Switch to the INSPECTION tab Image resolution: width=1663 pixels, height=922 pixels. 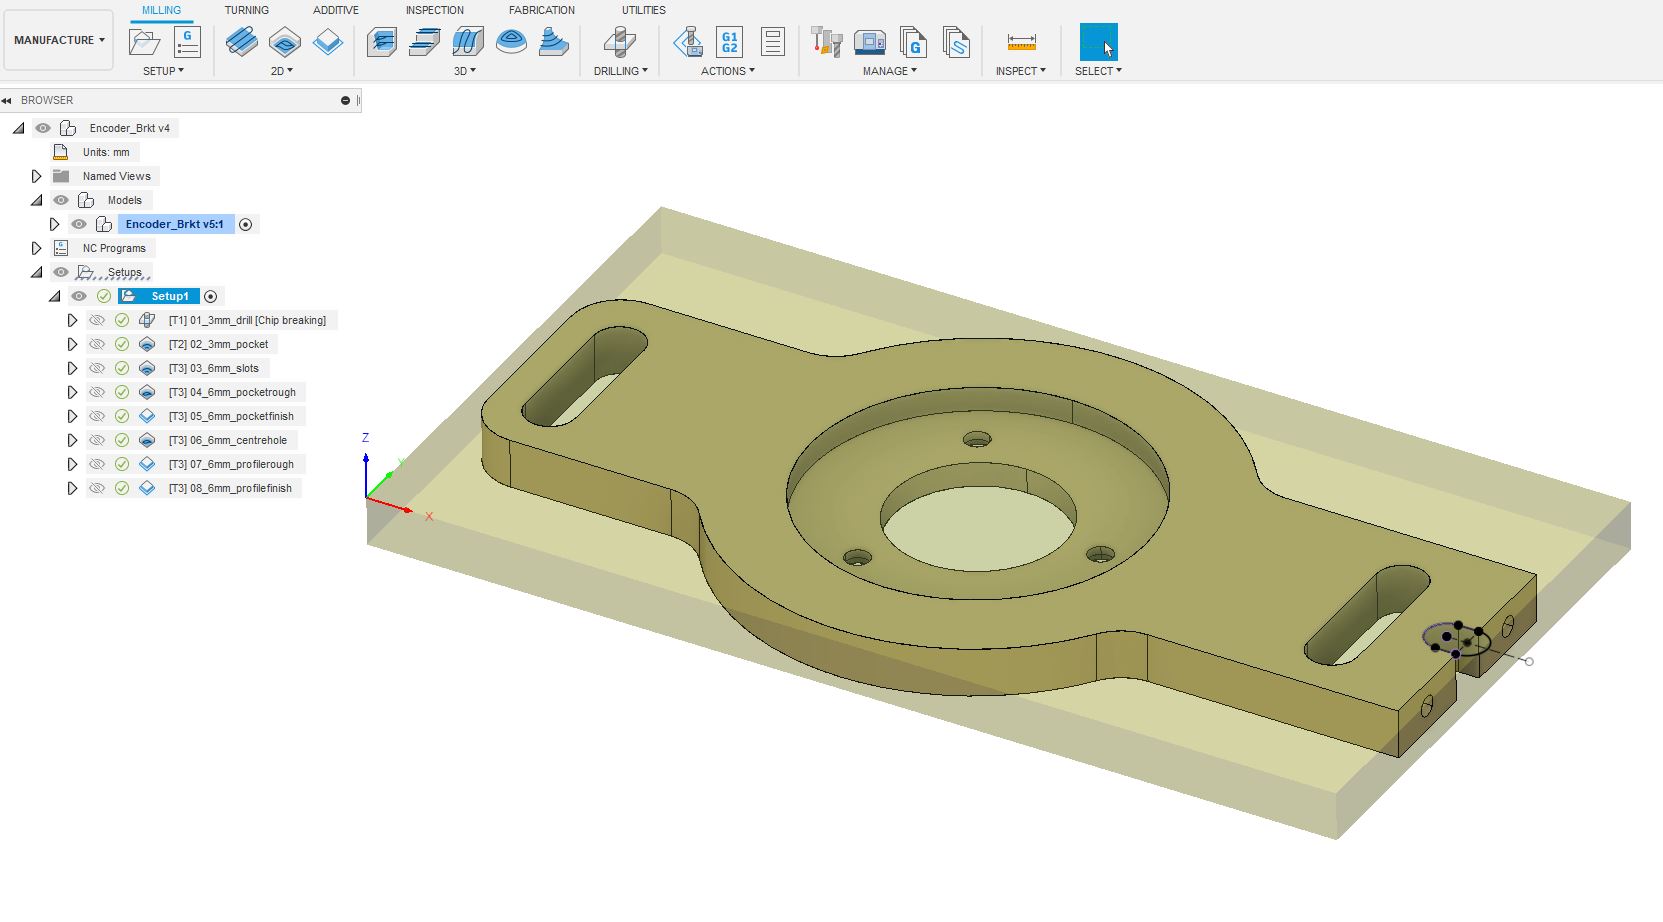434,10
